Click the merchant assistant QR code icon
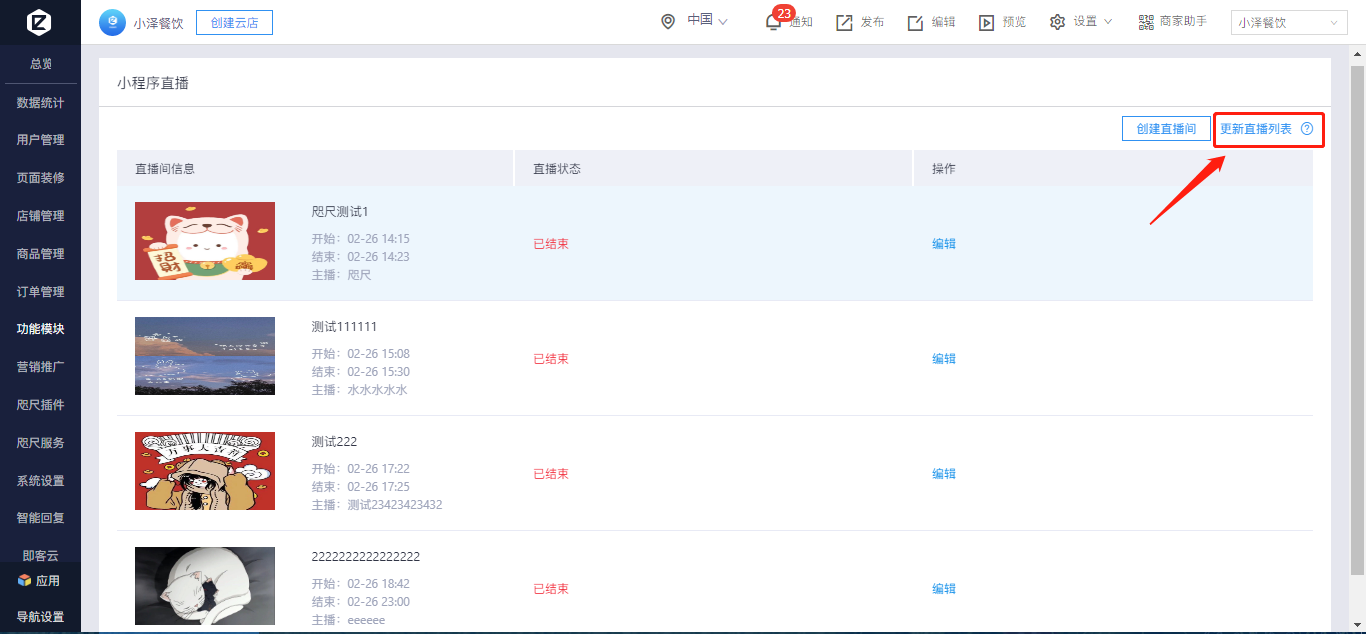The height and width of the screenshot is (634, 1366). [1146, 22]
